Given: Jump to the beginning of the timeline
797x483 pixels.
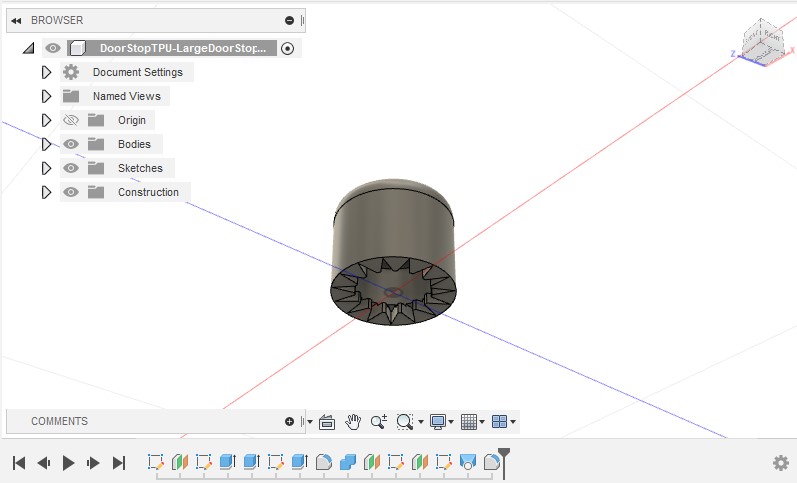Looking at the screenshot, I should click(19, 463).
